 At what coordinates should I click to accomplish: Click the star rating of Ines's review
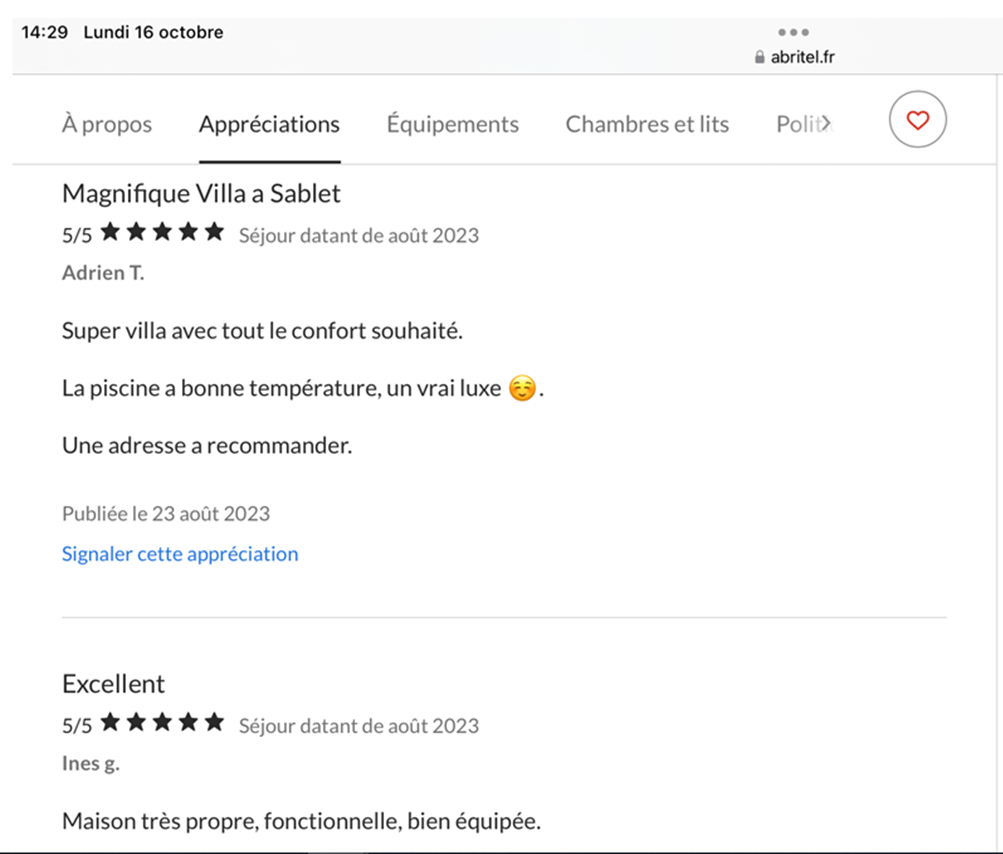(162, 722)
